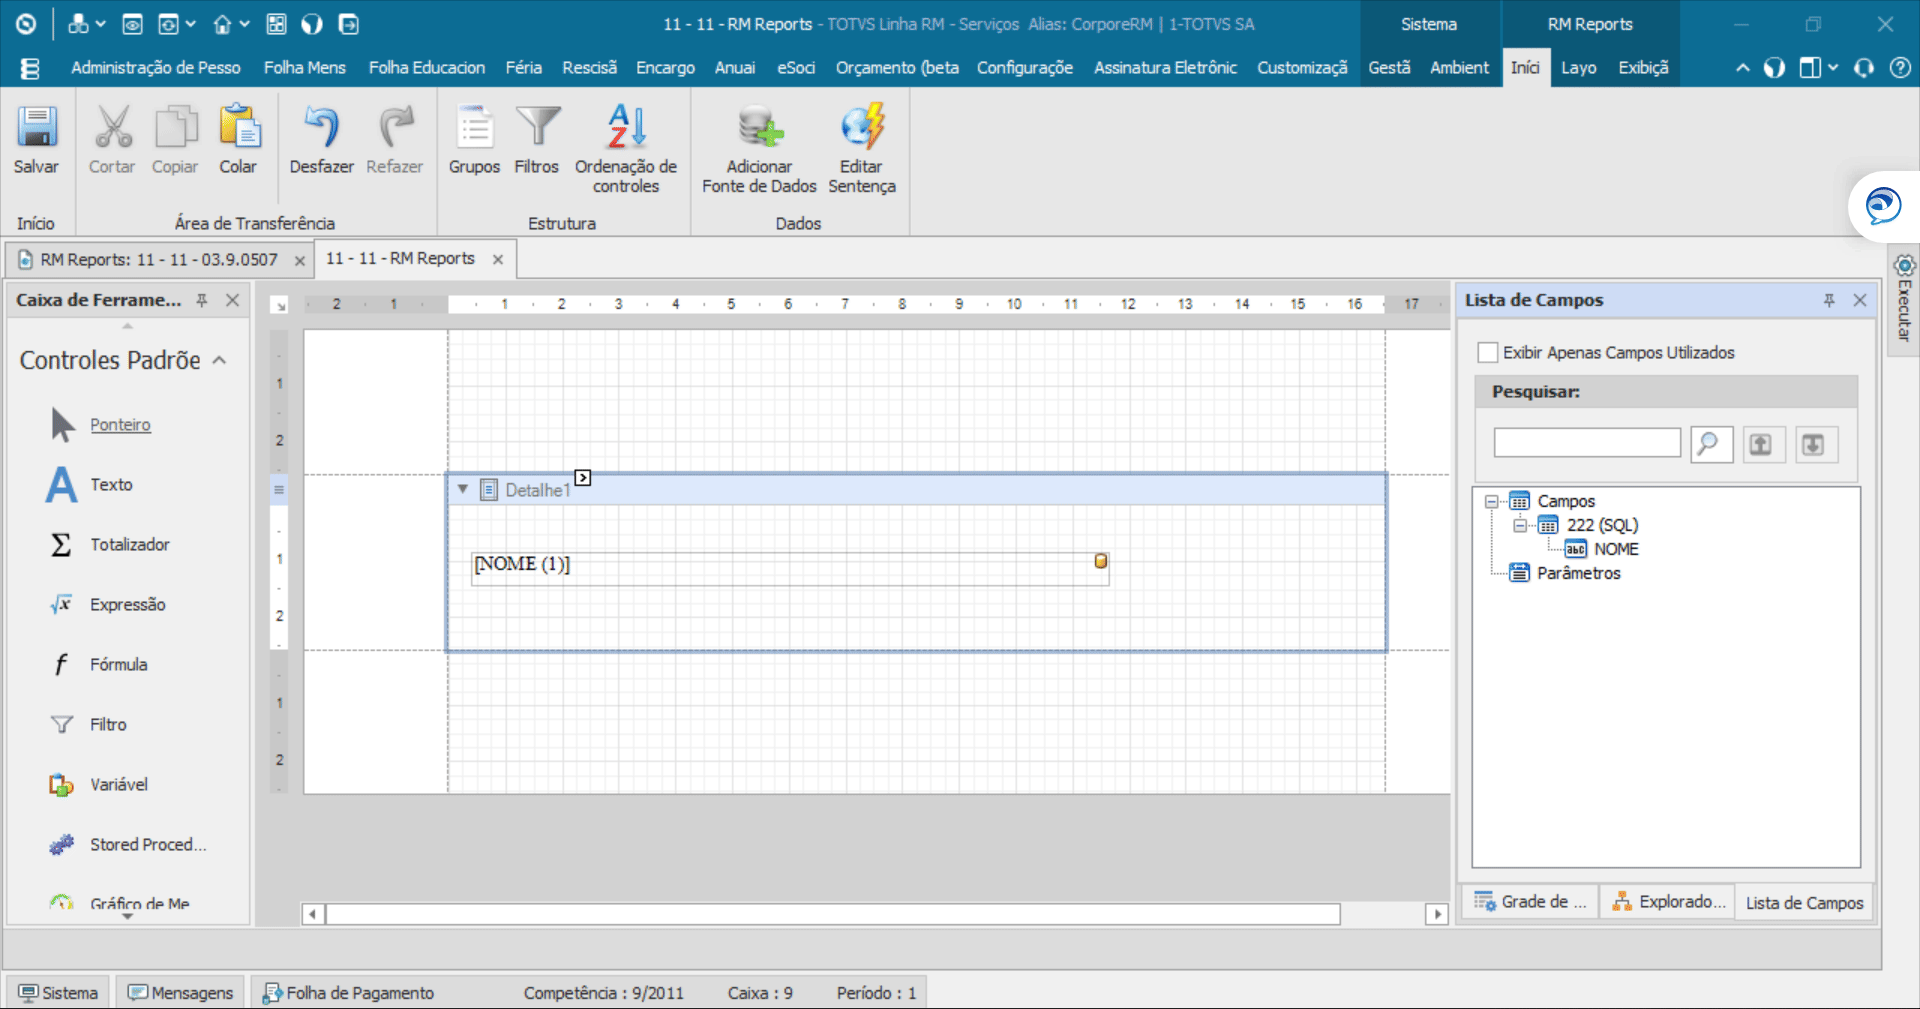
Task: Collapse the Detalhe1 band arrow
Action: pyautogui.click(x=462, y=490)
